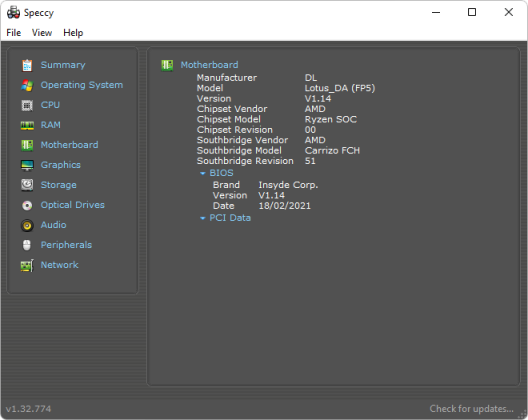Select the RAM memory stick icon
The height and width of the screenshot is (420, 528).
(27, 125)
